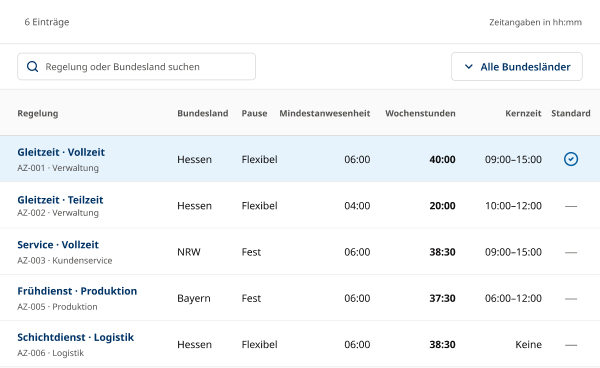The width and height of the screenshot is (600, 368).
Task: Sort by the Wochenstunden column header
Action: (x=420, y=113)
